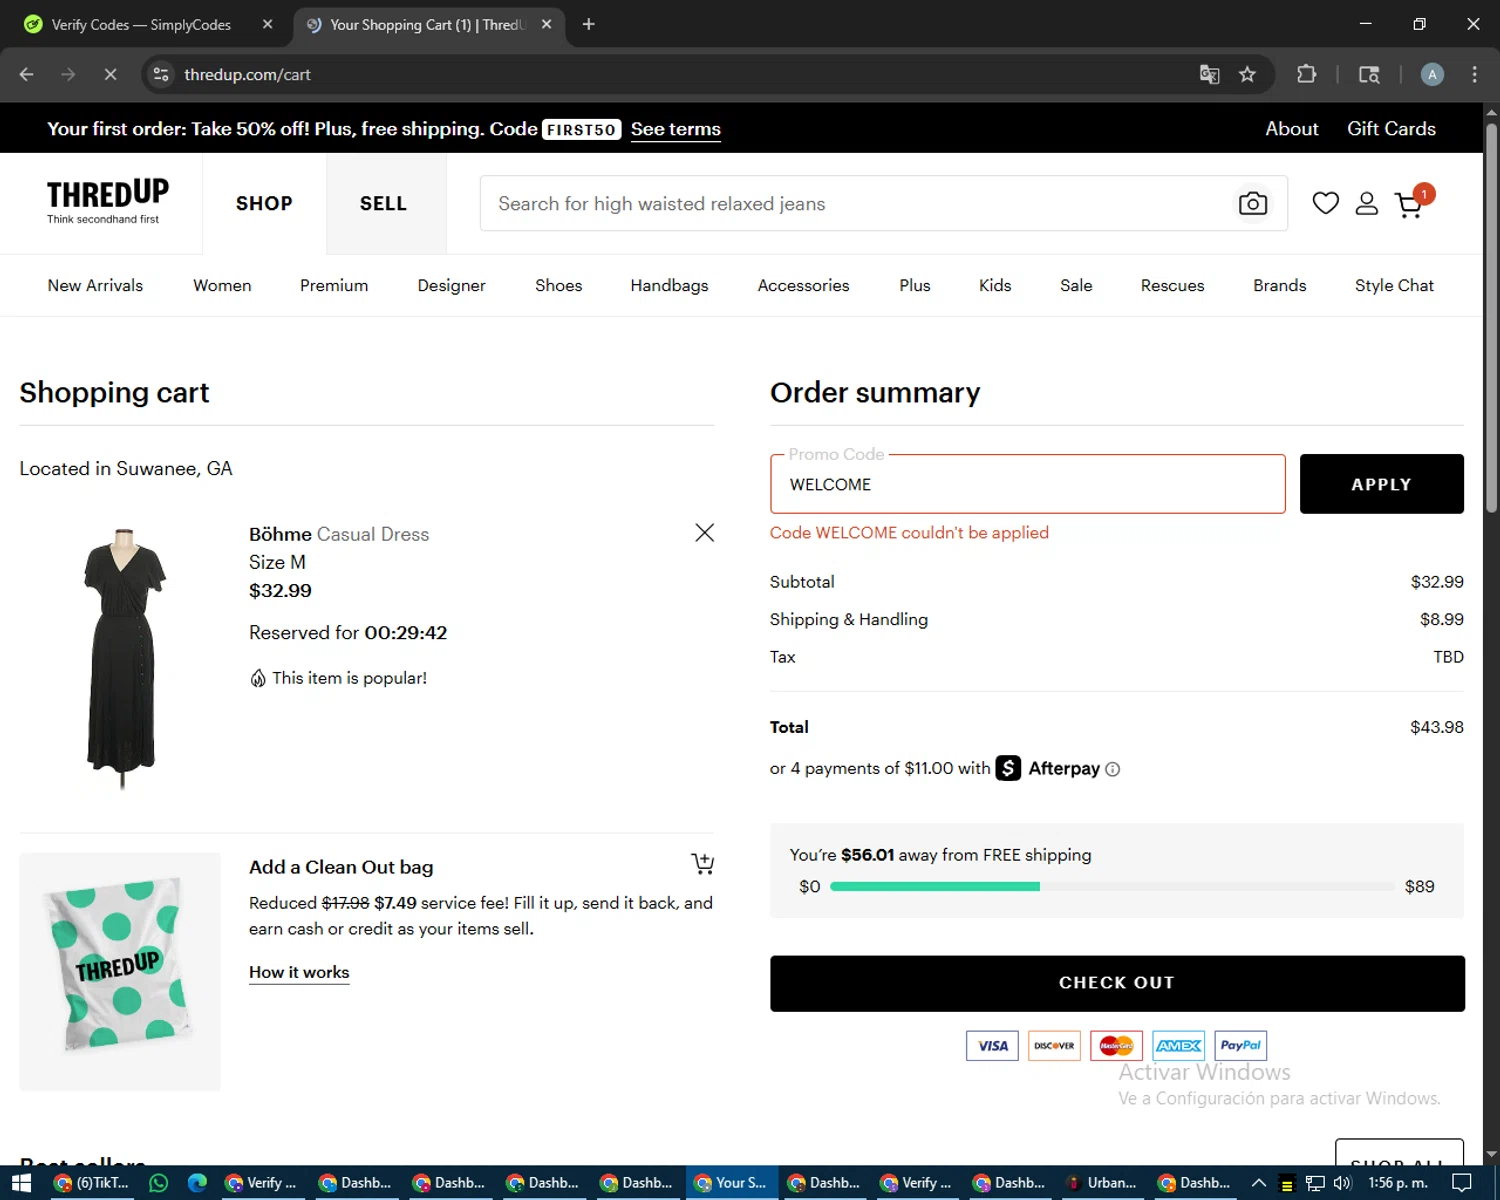Open the Kids category
Image resolution: width=1500 pixels, height=1200 pixels.
tap(994, 285)
